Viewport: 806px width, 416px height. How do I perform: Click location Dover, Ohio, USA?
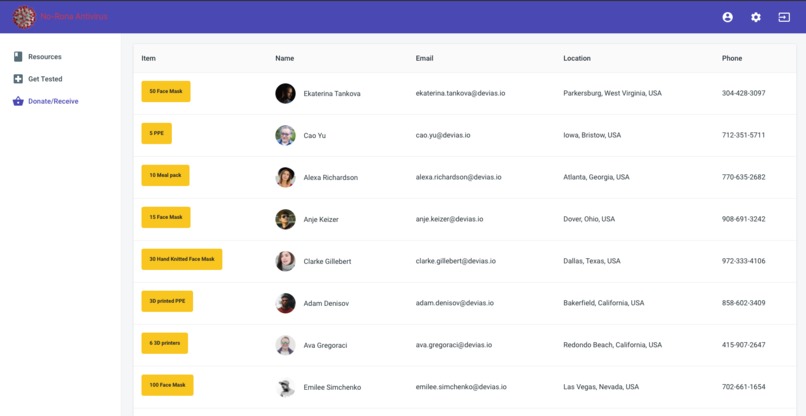pyautogui.click(x=589, y=219)
